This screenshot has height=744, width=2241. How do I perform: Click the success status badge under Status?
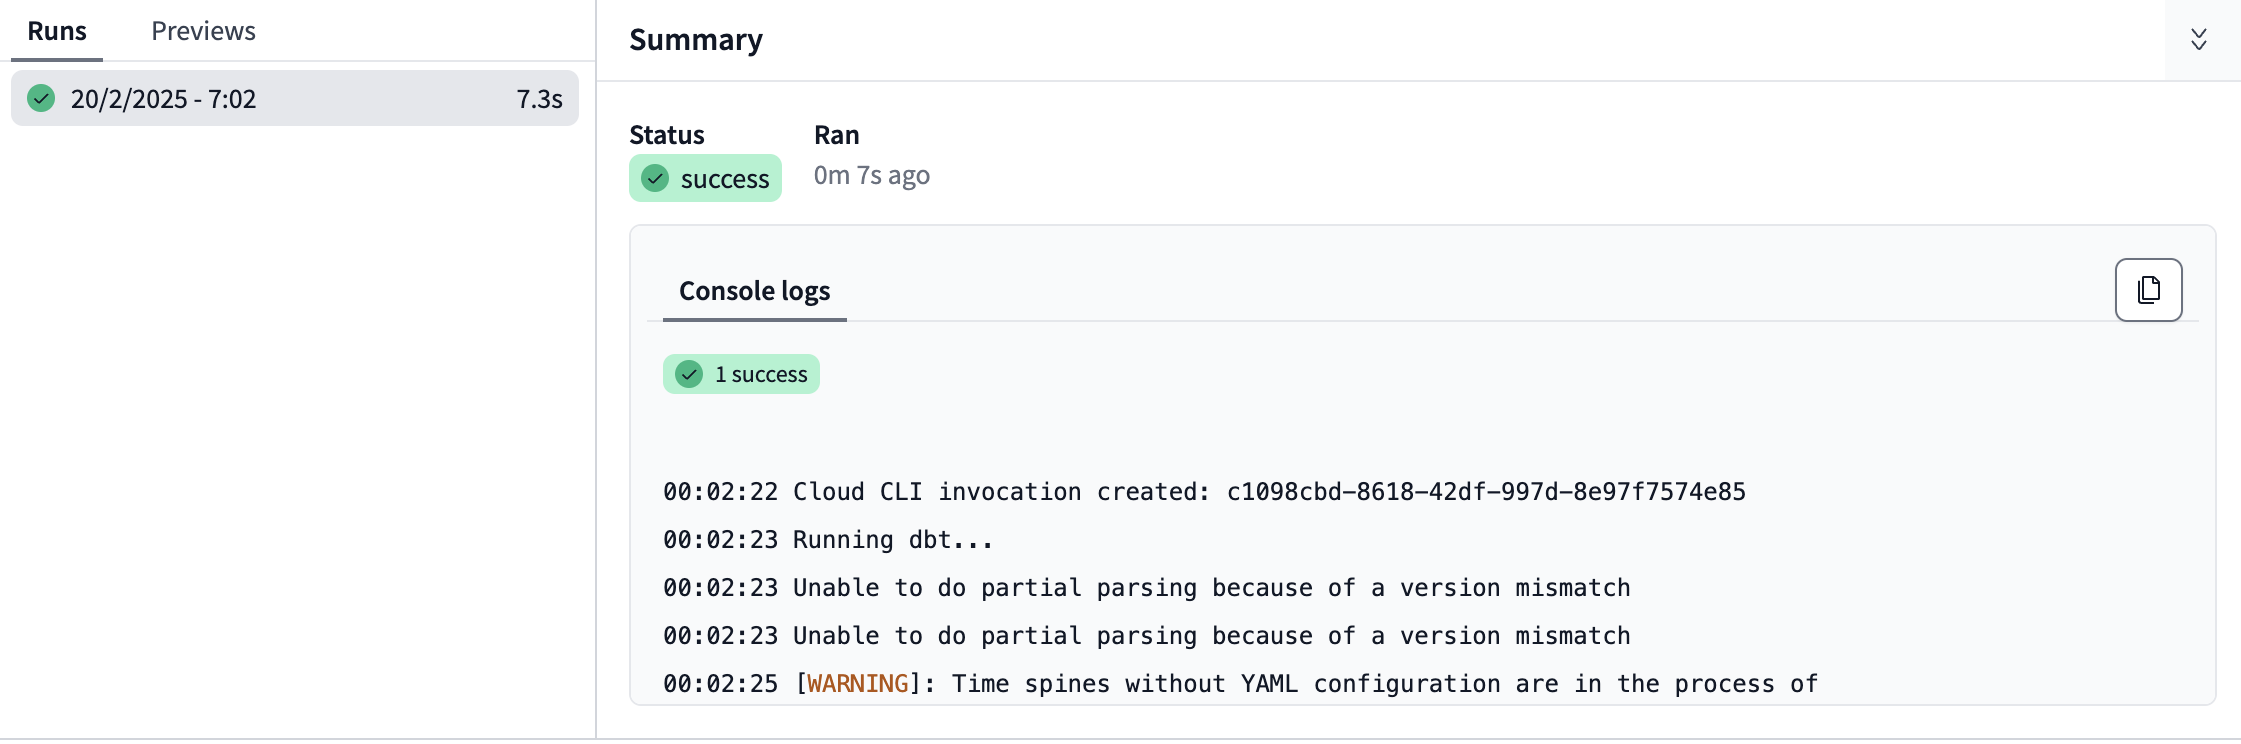[705, 179]
